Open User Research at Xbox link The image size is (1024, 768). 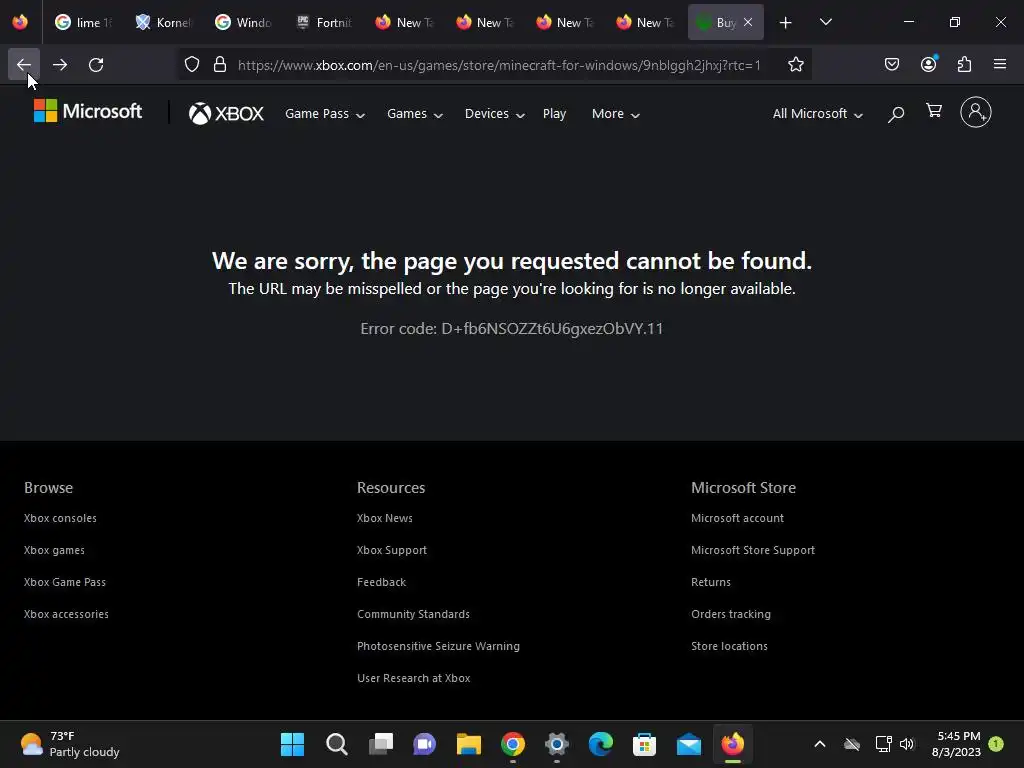[x=413, y=678]
